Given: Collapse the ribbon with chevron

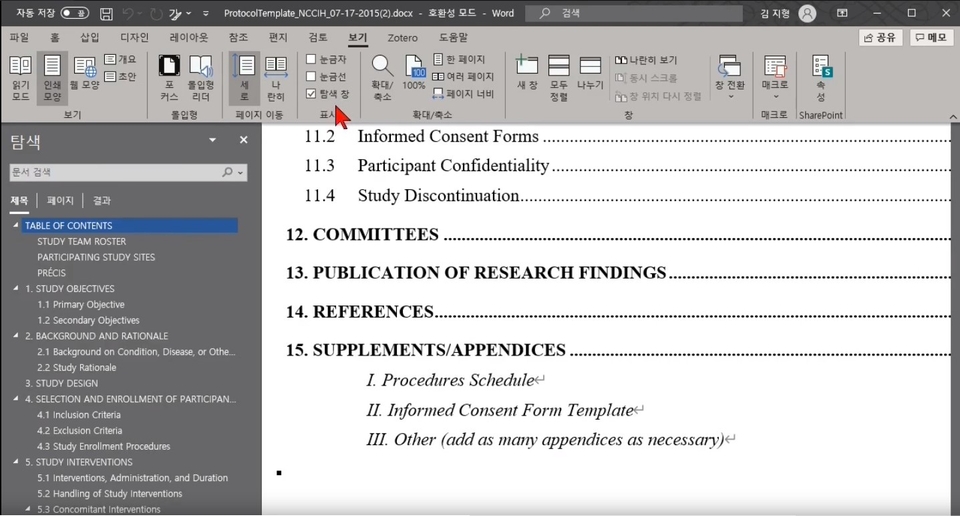Looking at the screenshot, I should (x=953, y=116).
